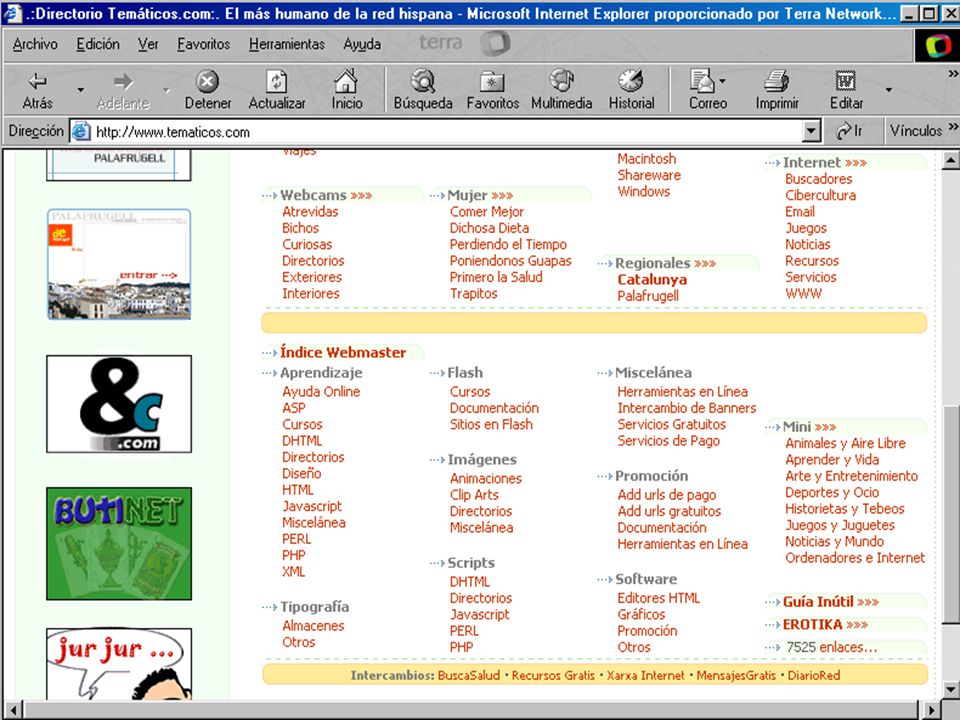Viewport: 960px width, 720px height.
Task: Click the 7525 enlaces text
Action: click(x=831, y=647)
